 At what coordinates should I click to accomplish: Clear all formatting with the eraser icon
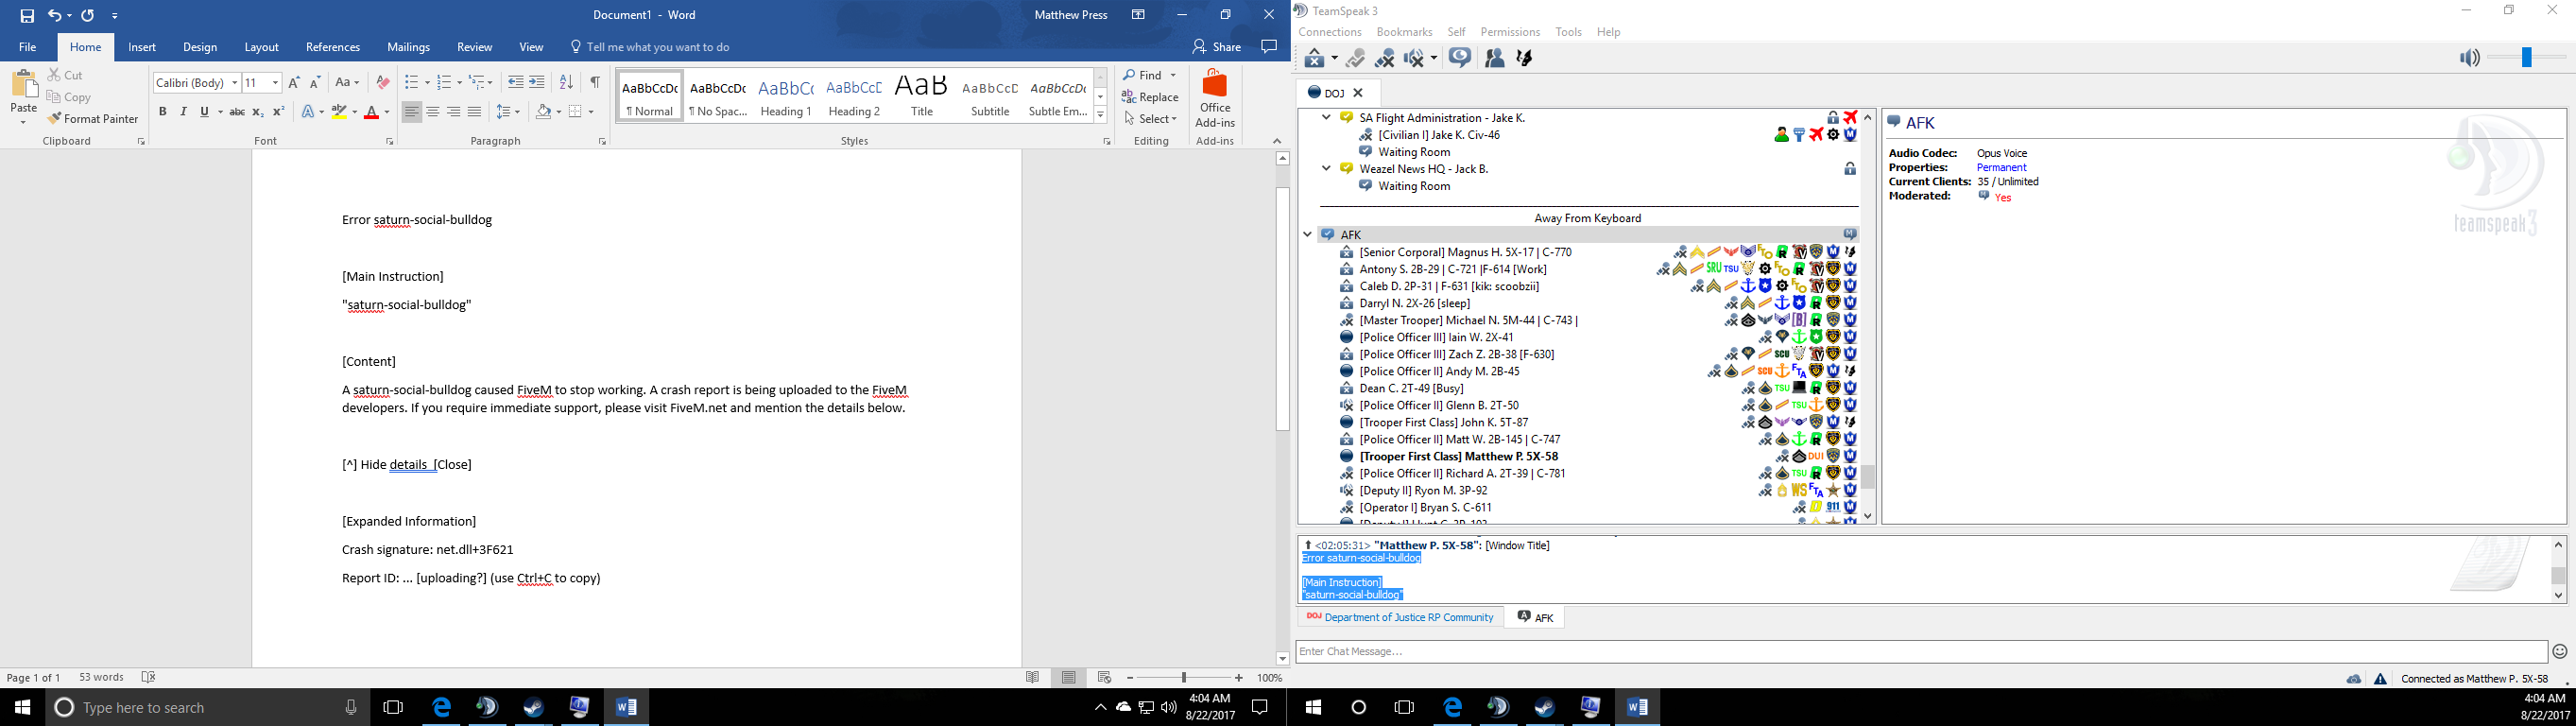click(x=382, y=82)
